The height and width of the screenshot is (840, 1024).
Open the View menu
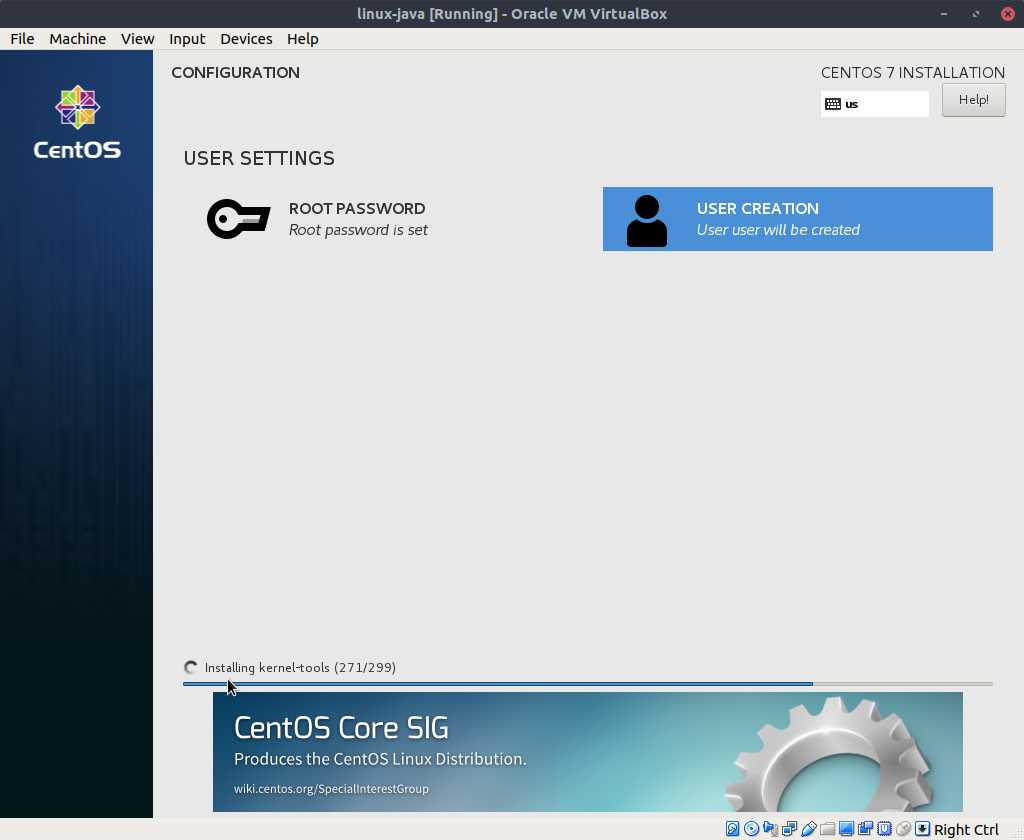coord(137,39)
